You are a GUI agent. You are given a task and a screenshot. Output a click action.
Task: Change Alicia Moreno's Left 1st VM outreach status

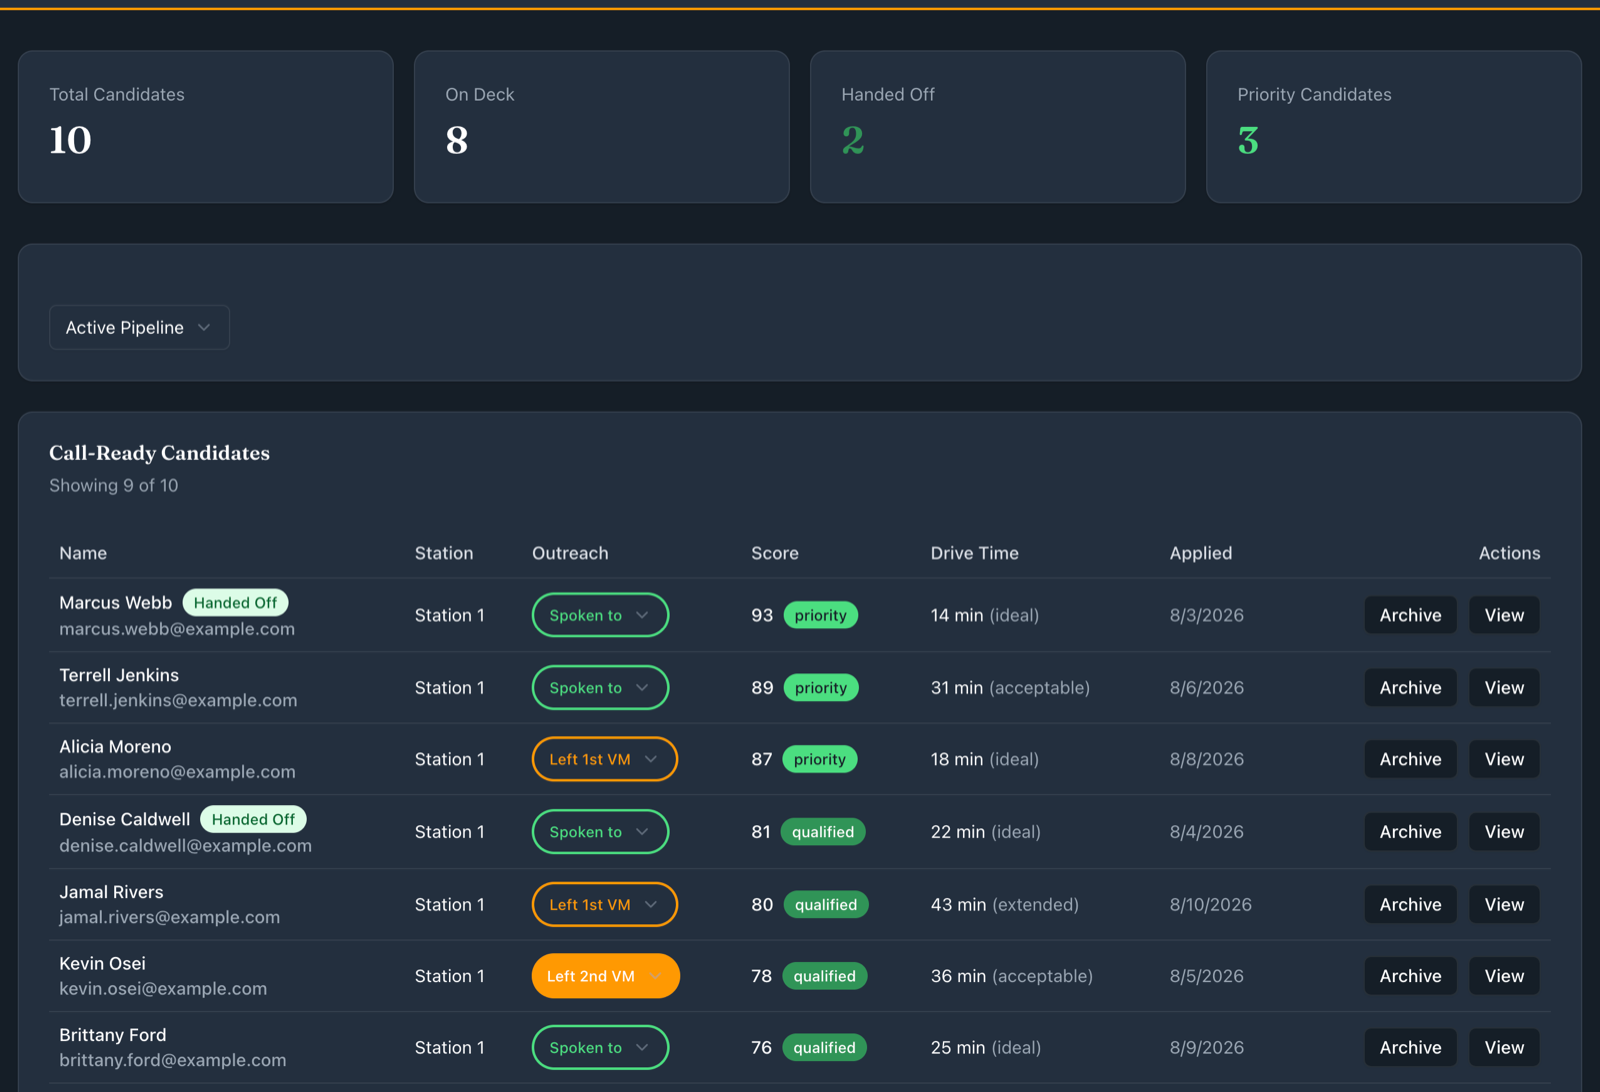coord(604,759)
